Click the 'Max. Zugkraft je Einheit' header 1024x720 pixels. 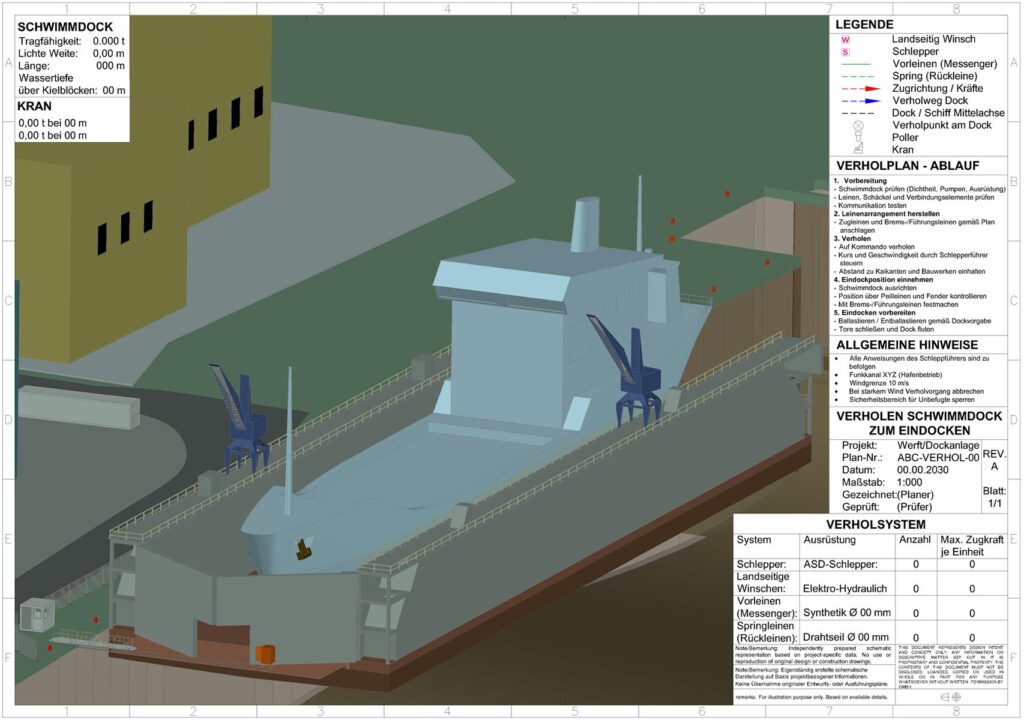click(972, 546)
